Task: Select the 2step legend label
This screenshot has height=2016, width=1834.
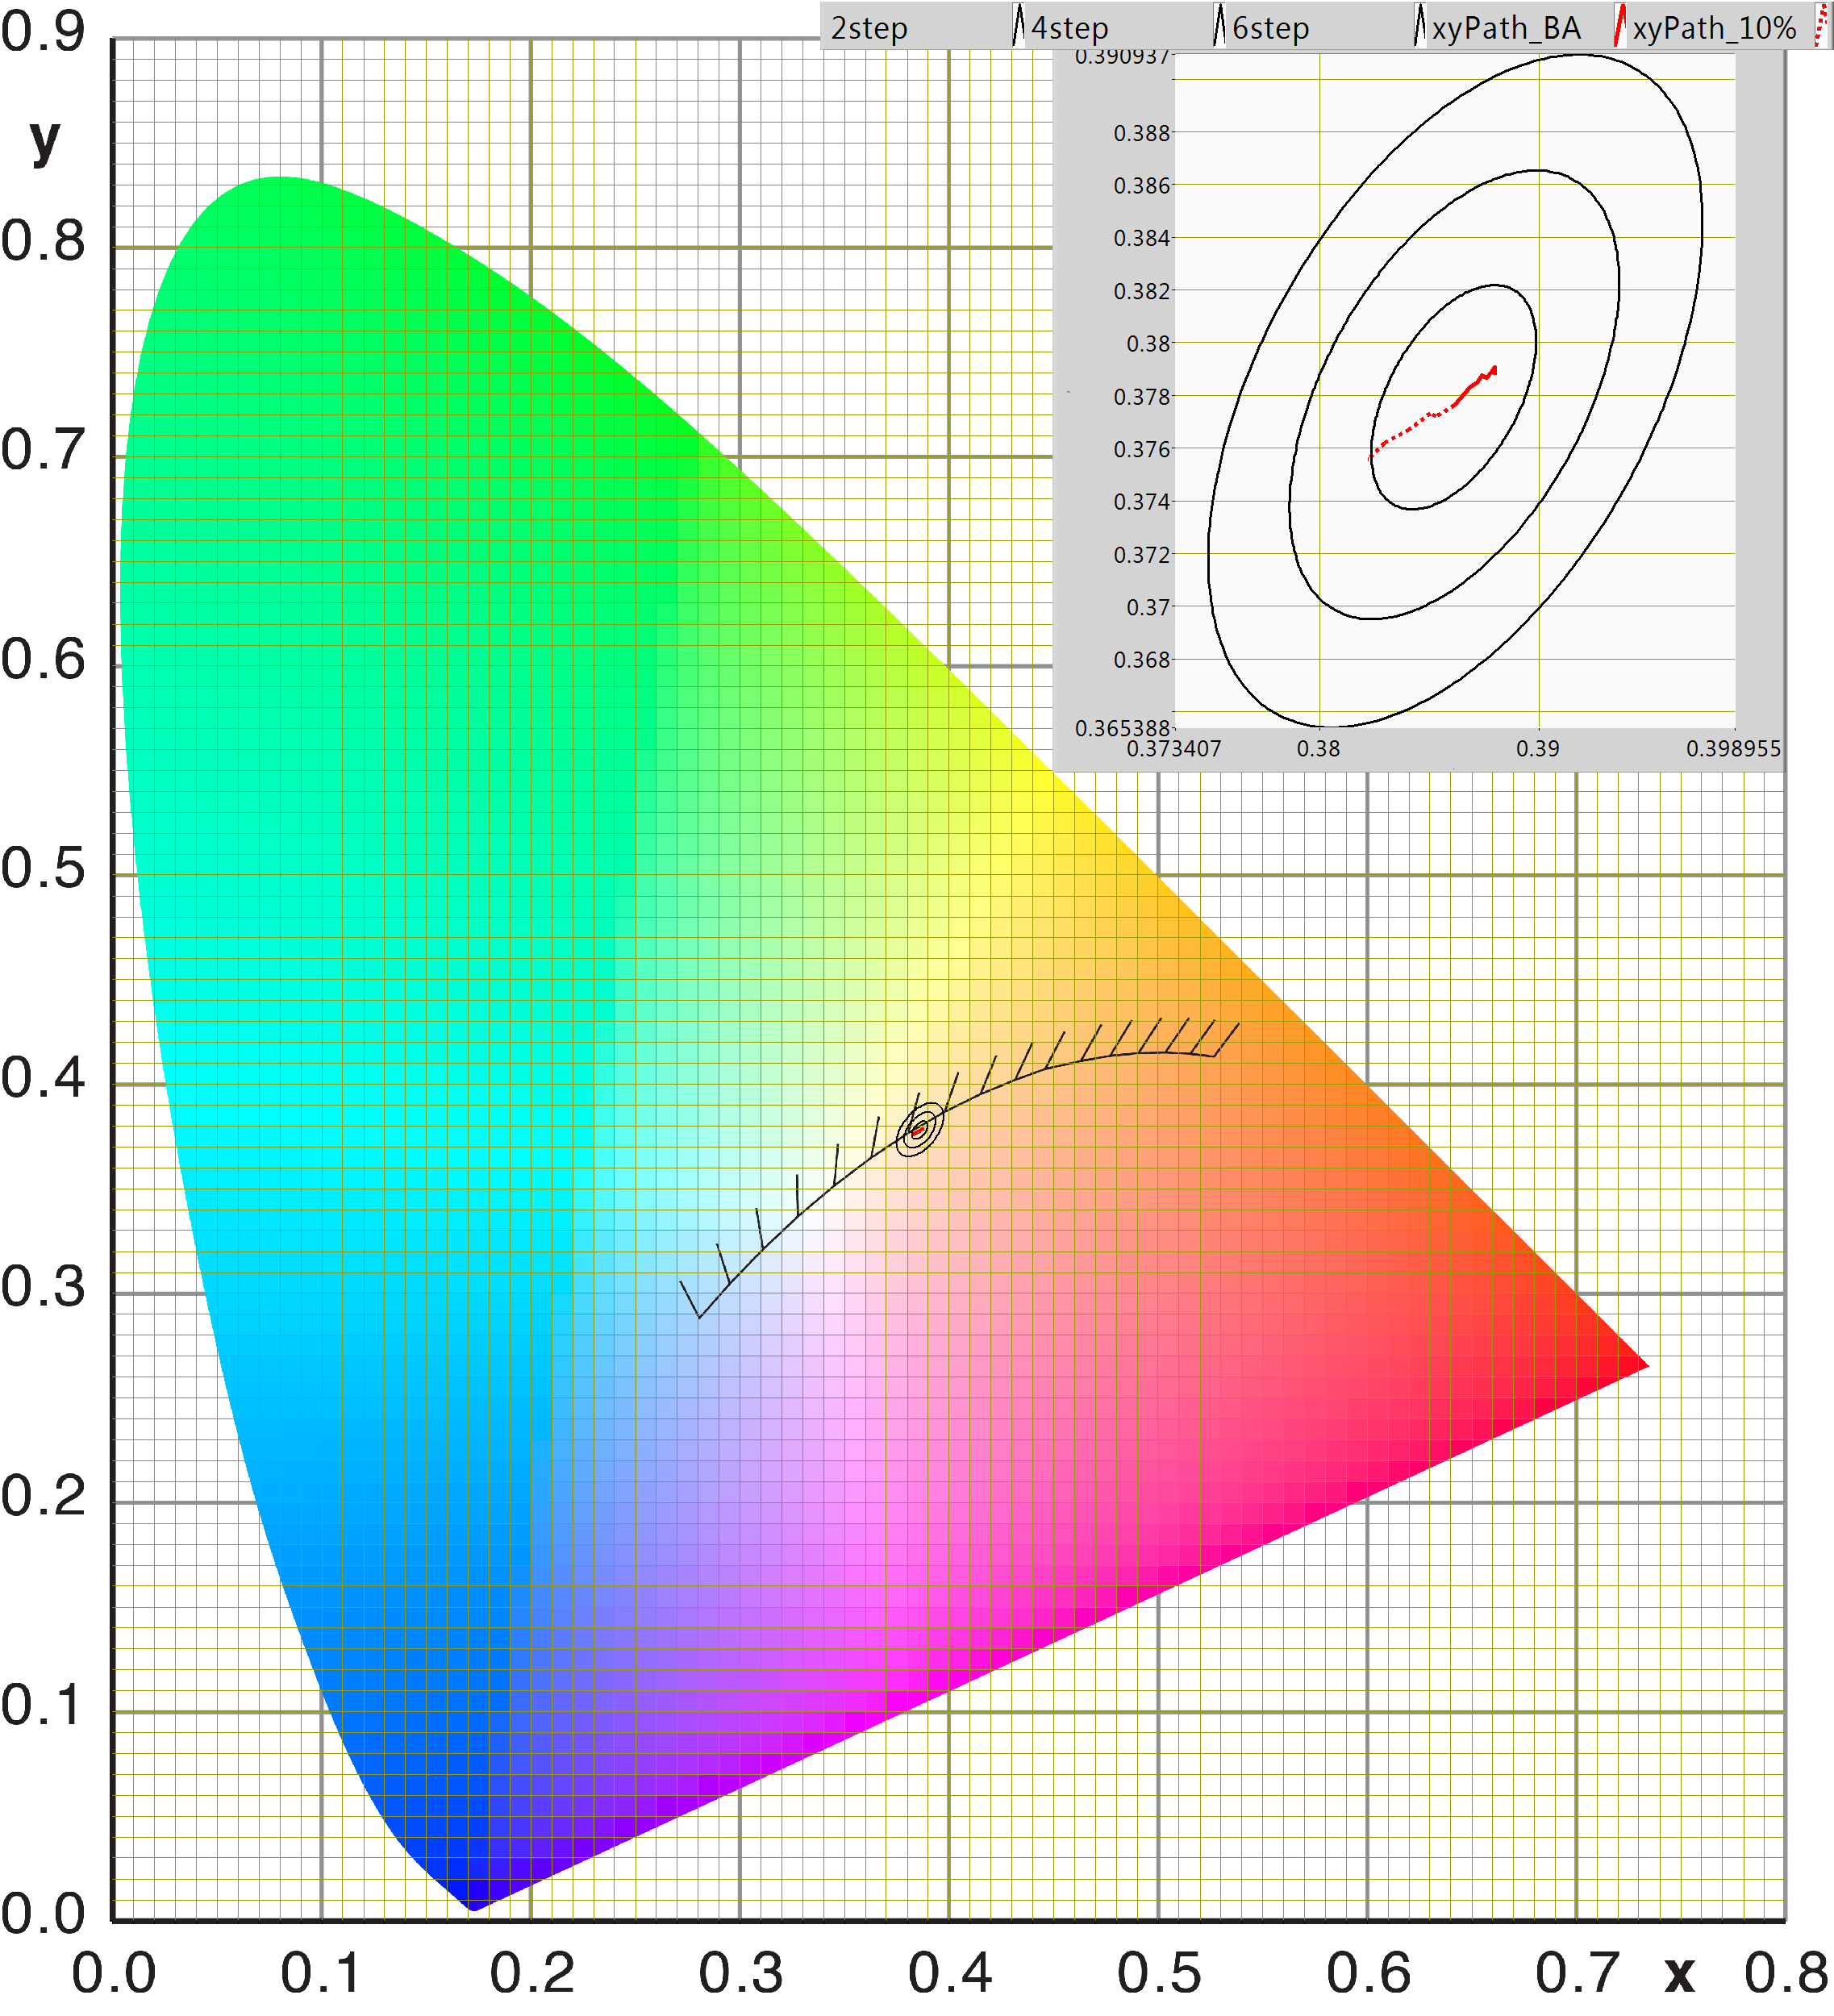Action: (x=869, y=28)
